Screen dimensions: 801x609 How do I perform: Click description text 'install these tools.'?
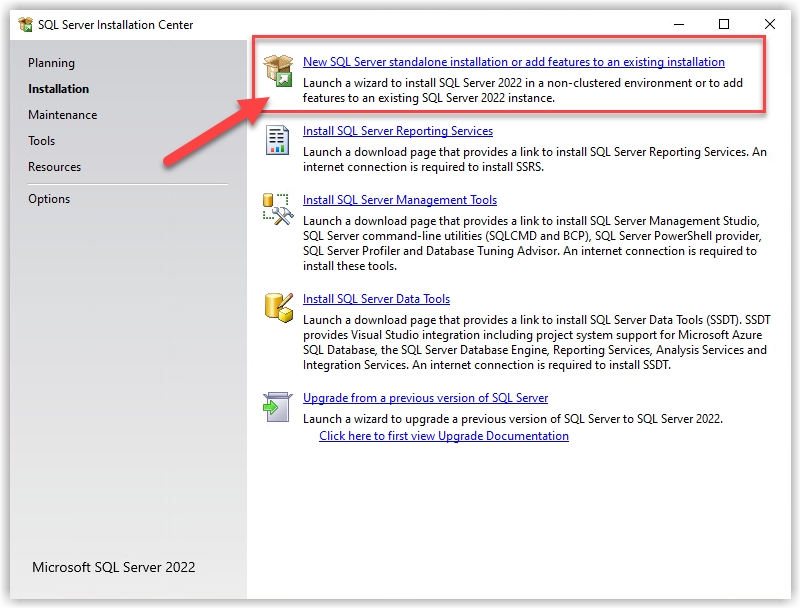click(x=350, y=266)
